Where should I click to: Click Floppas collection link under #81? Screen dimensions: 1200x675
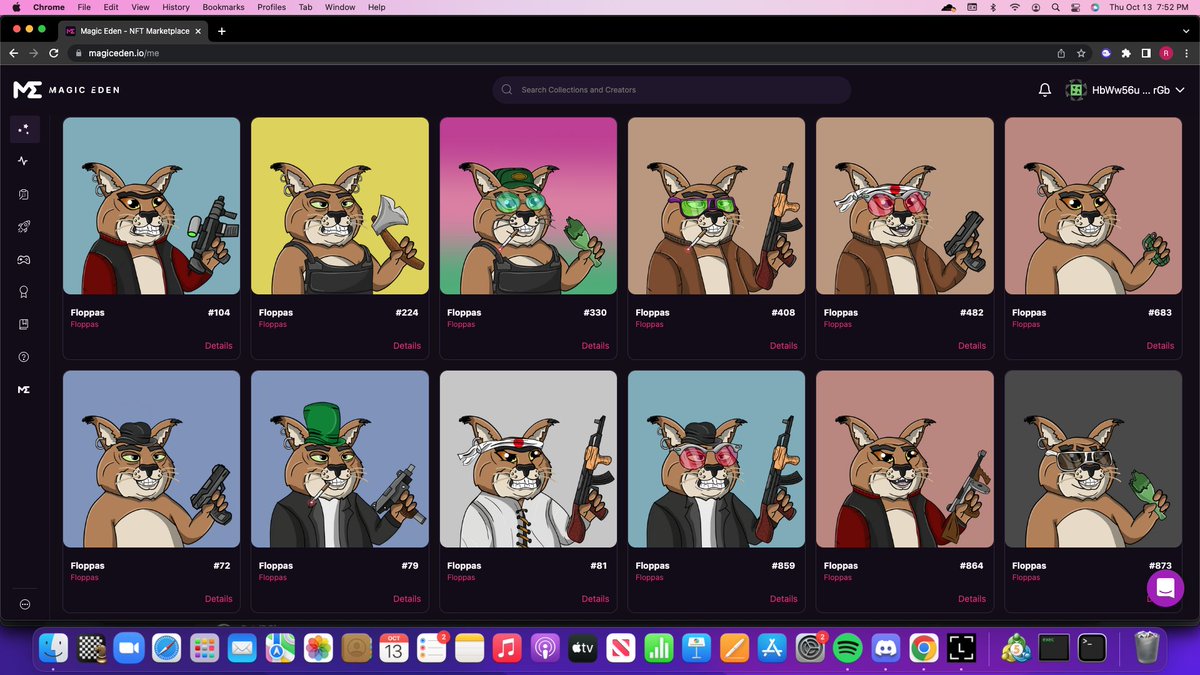(x=461, y=577)
